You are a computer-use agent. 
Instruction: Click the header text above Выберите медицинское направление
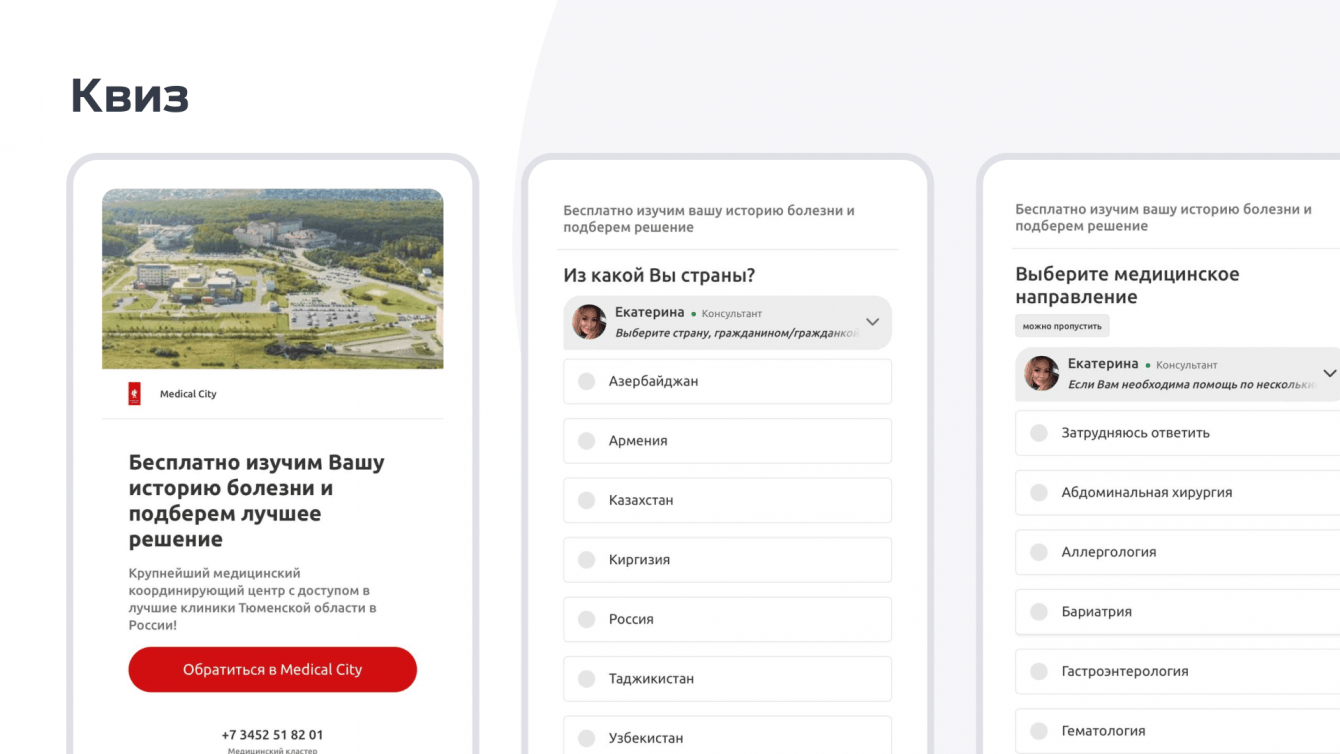tap(1163, 218)
